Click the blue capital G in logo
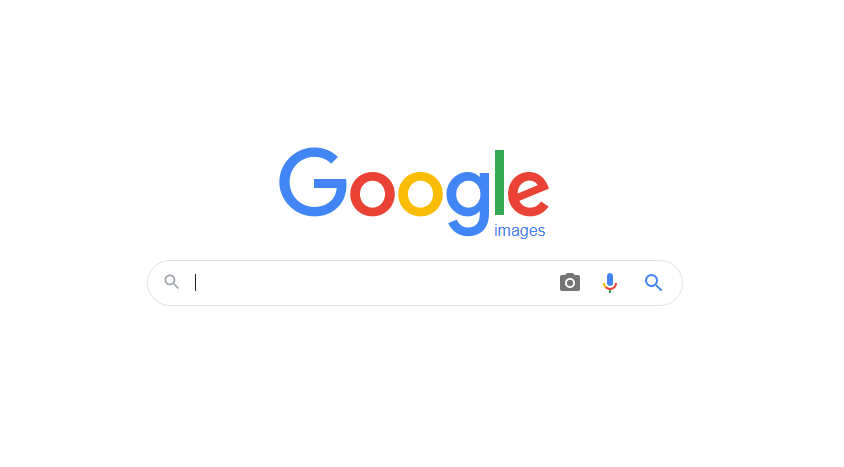Screen dimensions: 844x467 click(313, 182)
